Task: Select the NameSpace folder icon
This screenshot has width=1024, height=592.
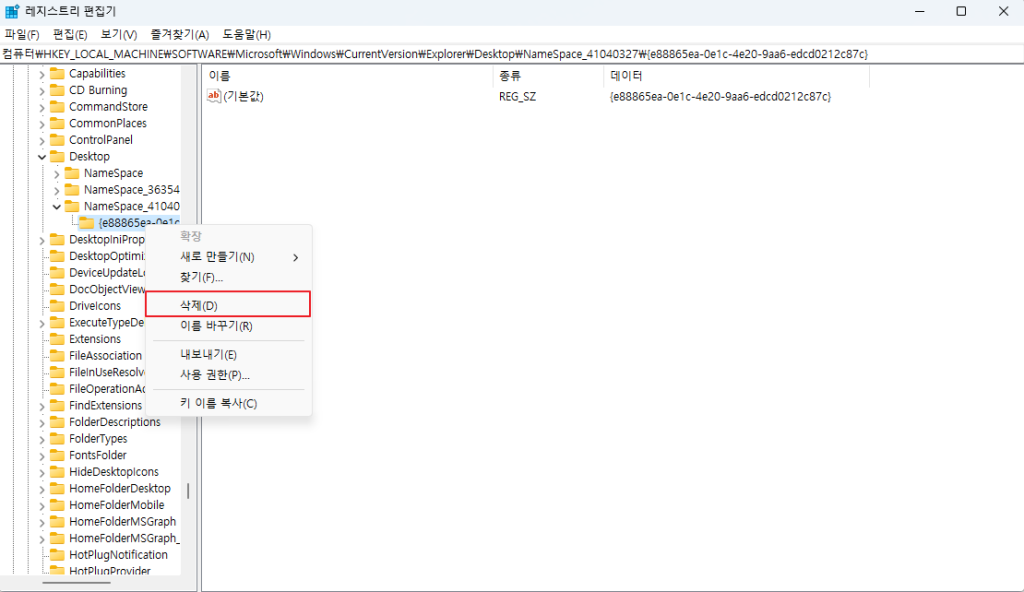Action: [72, 173]
